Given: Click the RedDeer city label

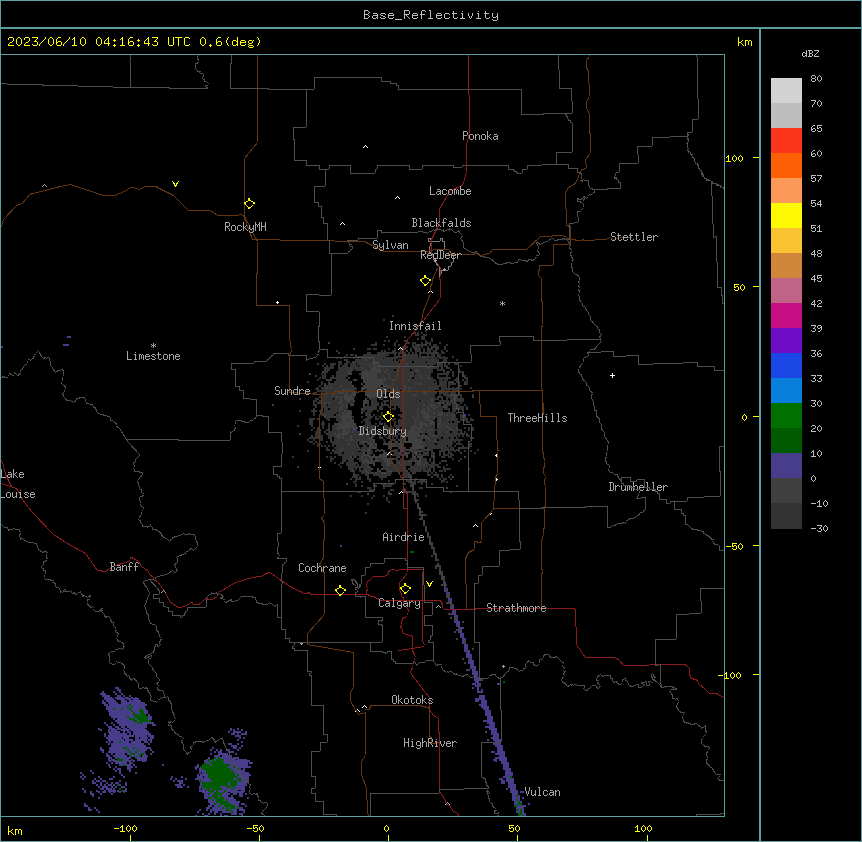Looking at the screenshot, I should [x=440, y=255].
